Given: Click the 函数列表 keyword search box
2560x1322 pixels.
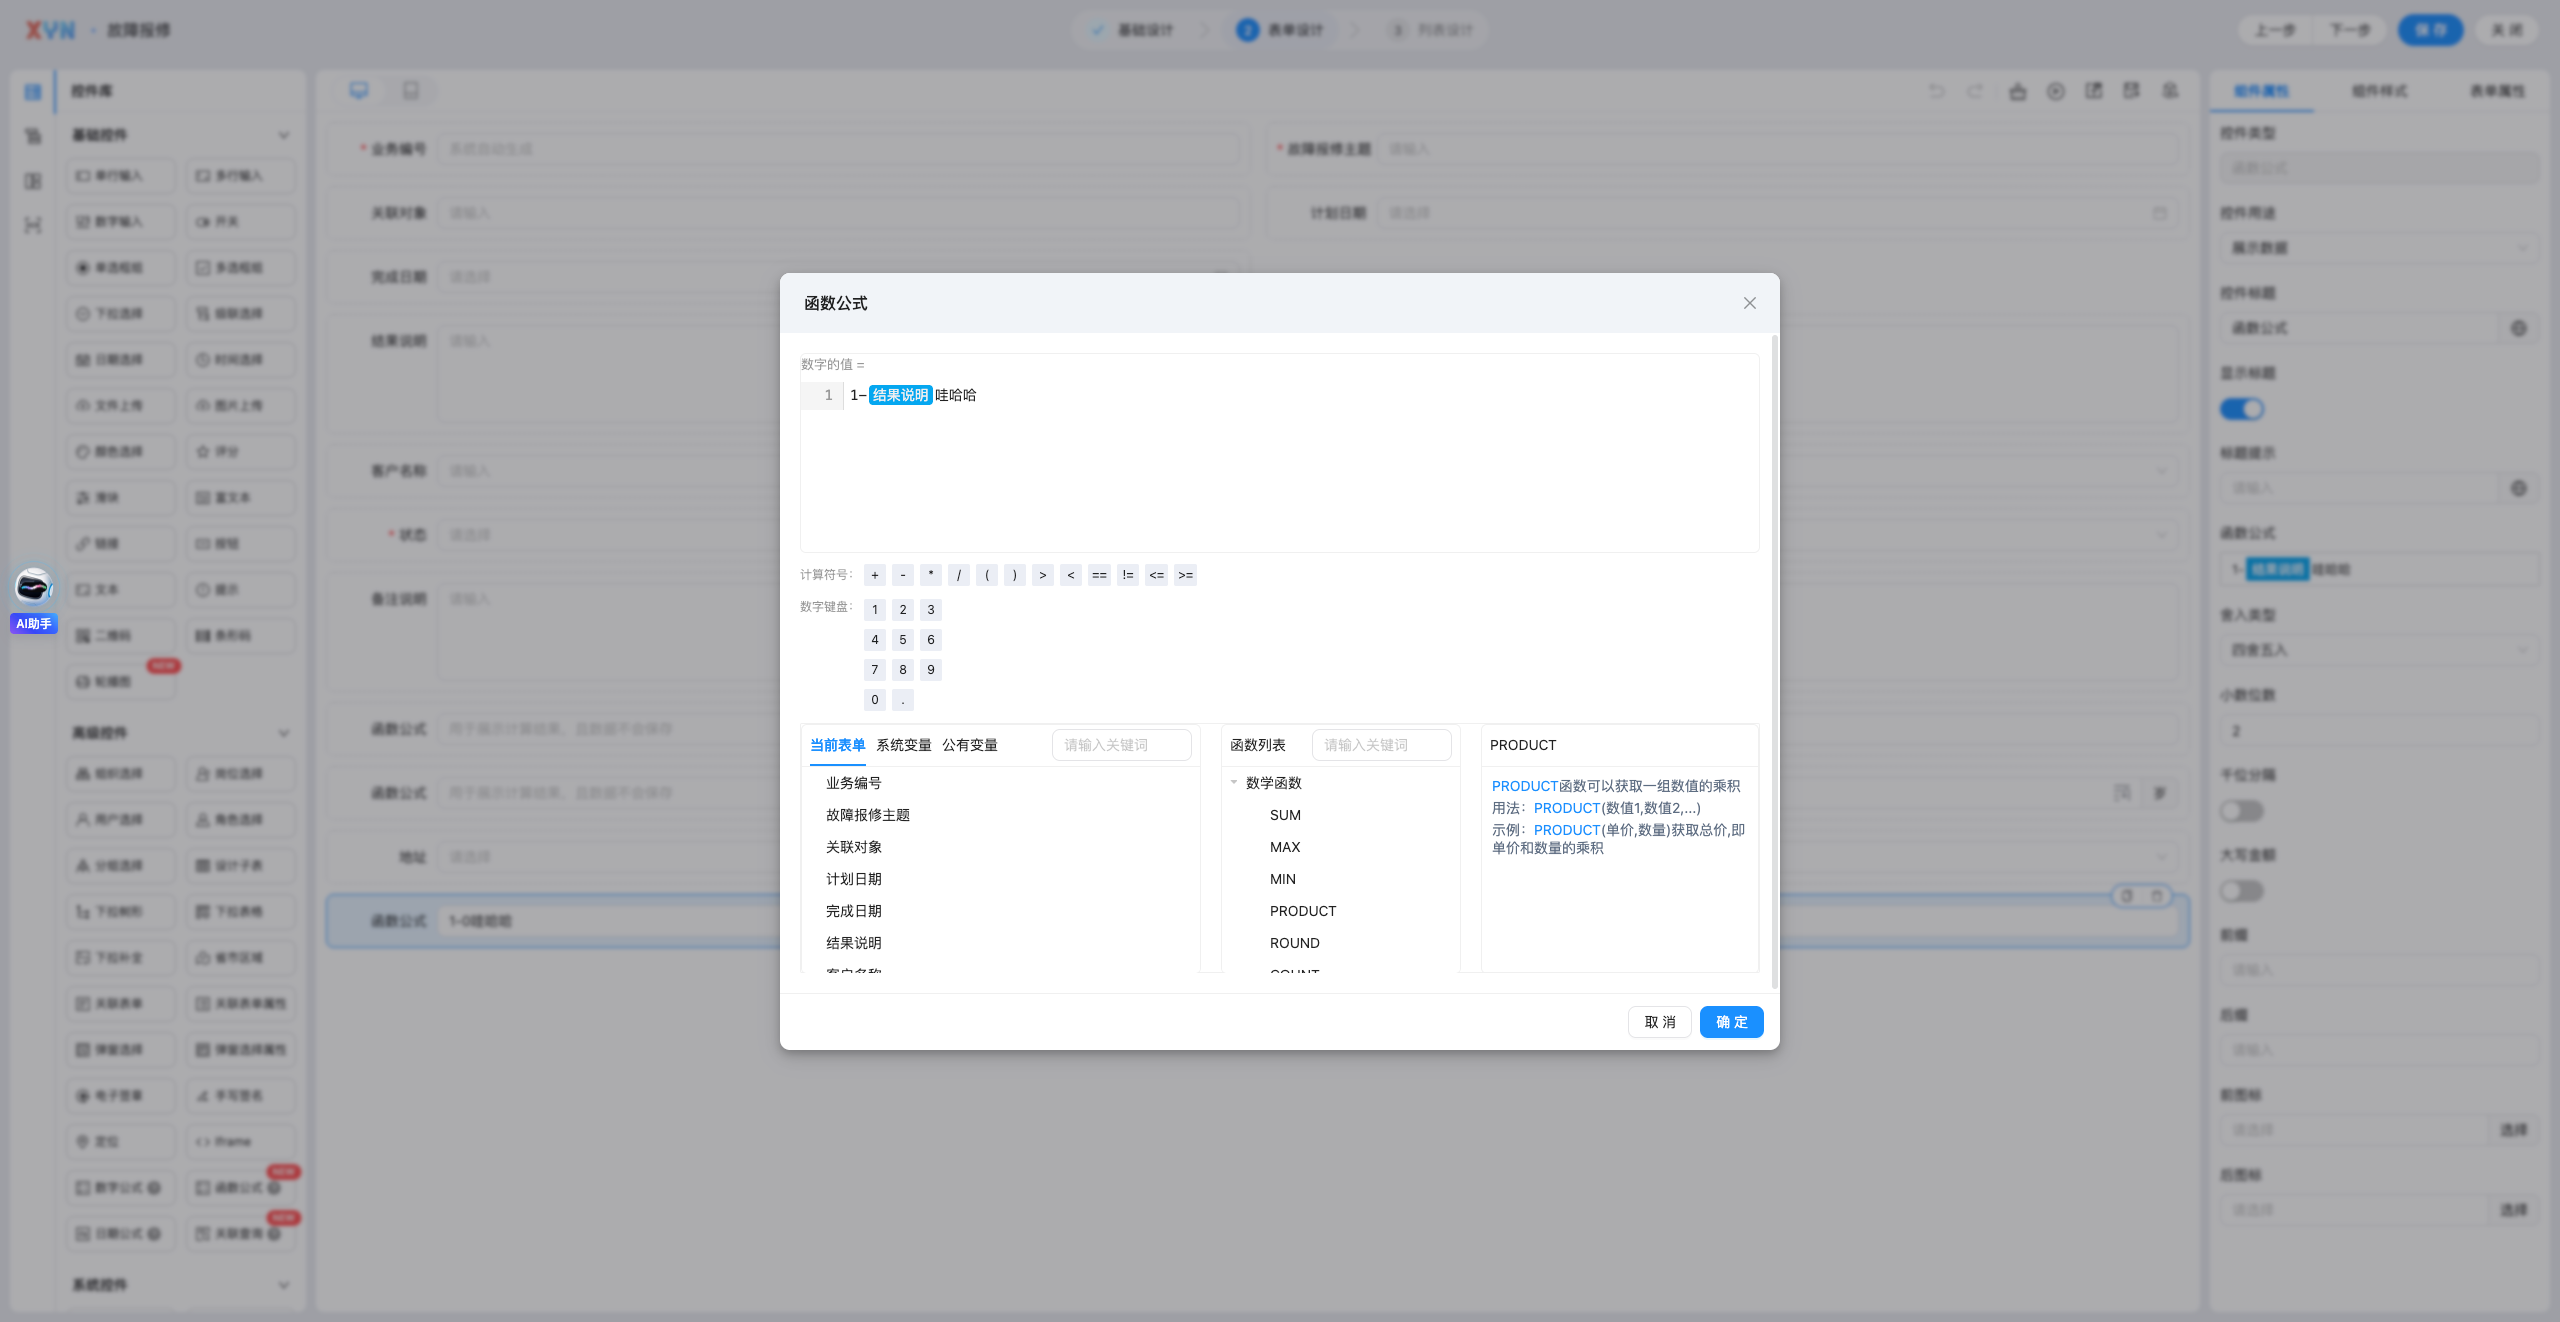Looking at the screenshot, I should click(x=1381, y=745).
